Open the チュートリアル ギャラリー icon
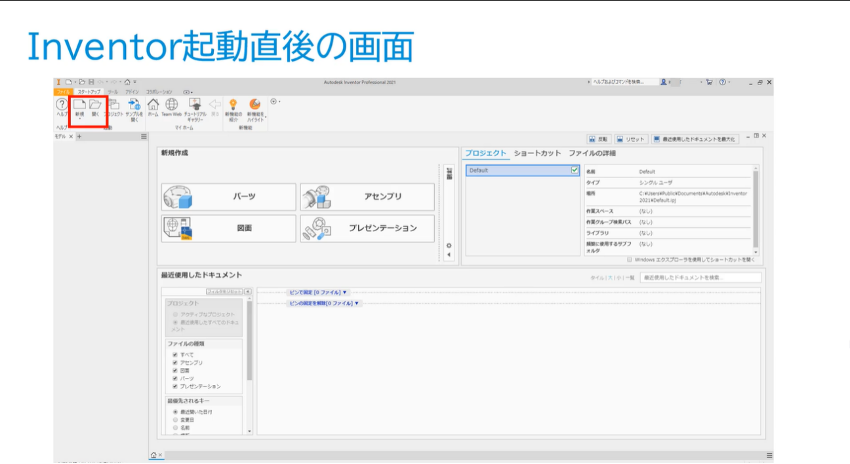 (195, 105)
